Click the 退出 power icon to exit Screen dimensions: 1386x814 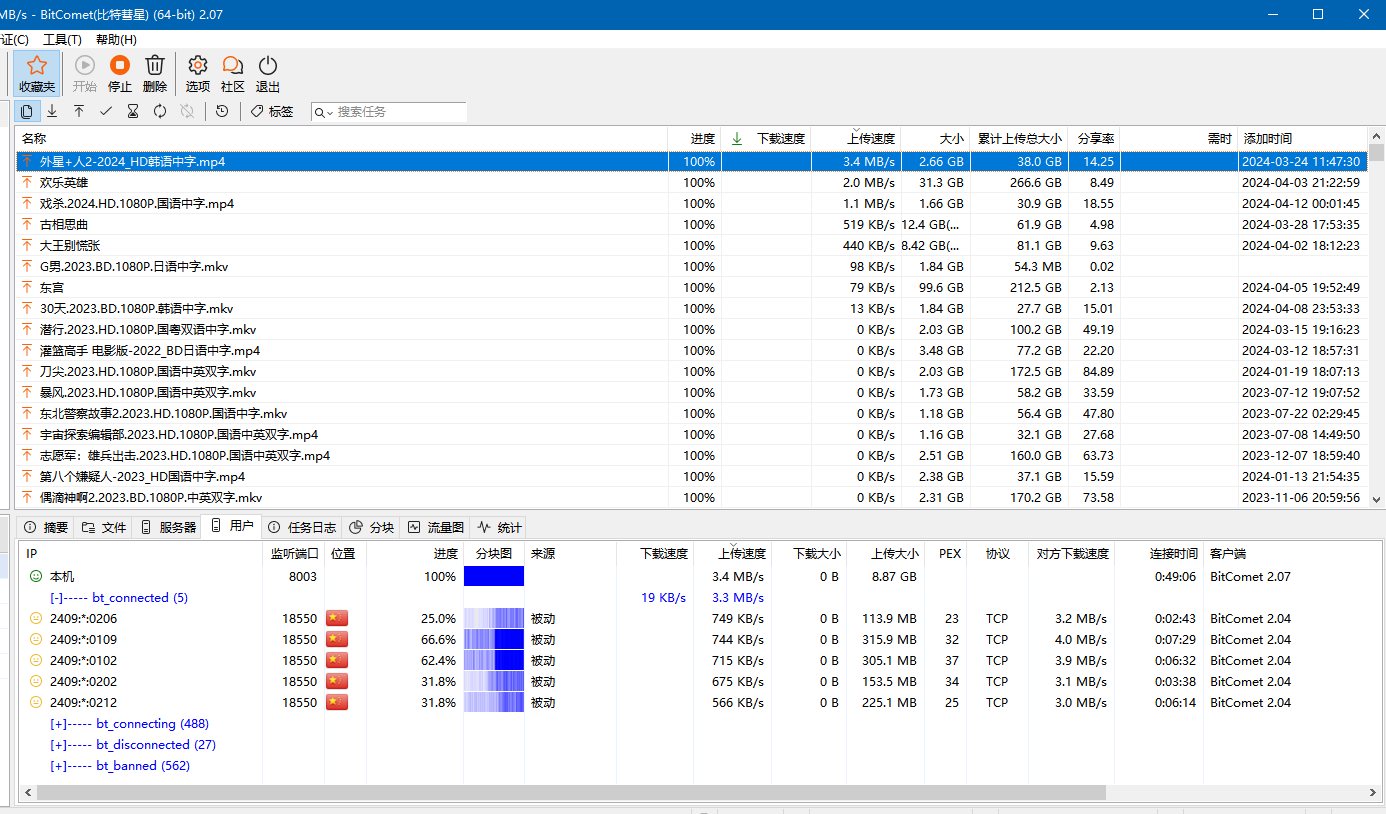(x=268, y=74)
